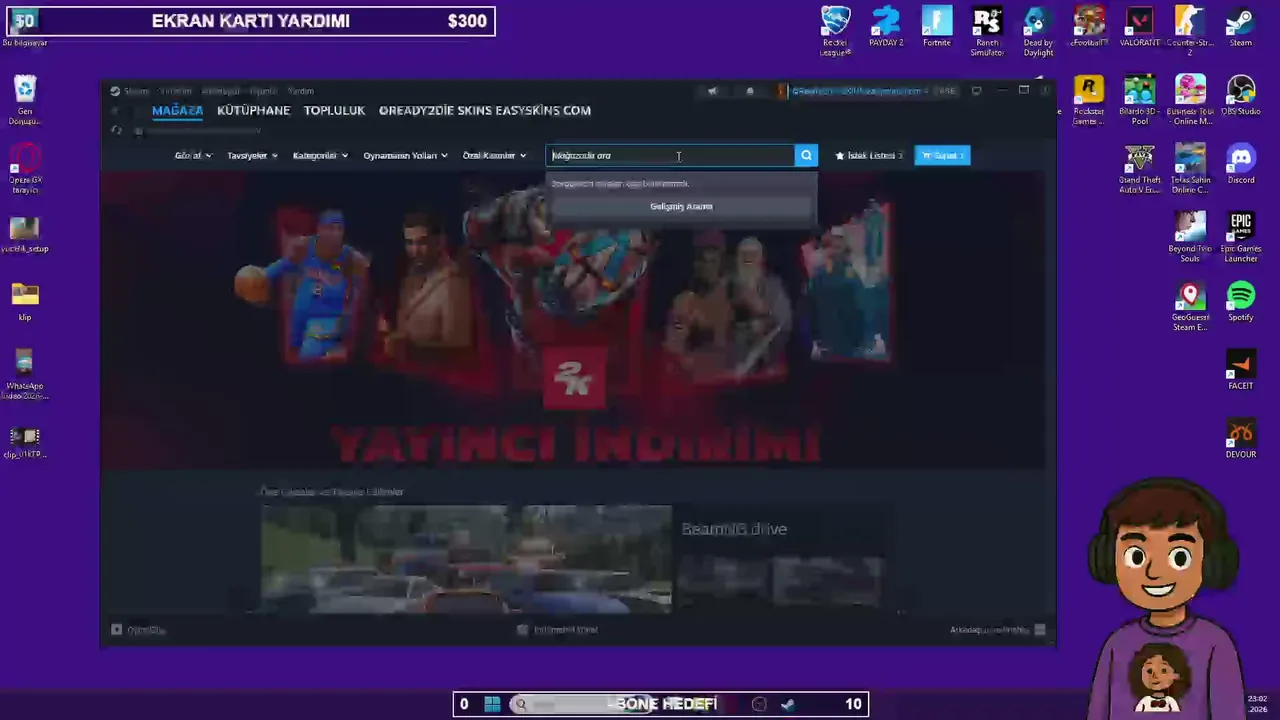1280x720 pixels.
Task: Open the Dead by Daylight desktop icon
Action: [1038, 30]
